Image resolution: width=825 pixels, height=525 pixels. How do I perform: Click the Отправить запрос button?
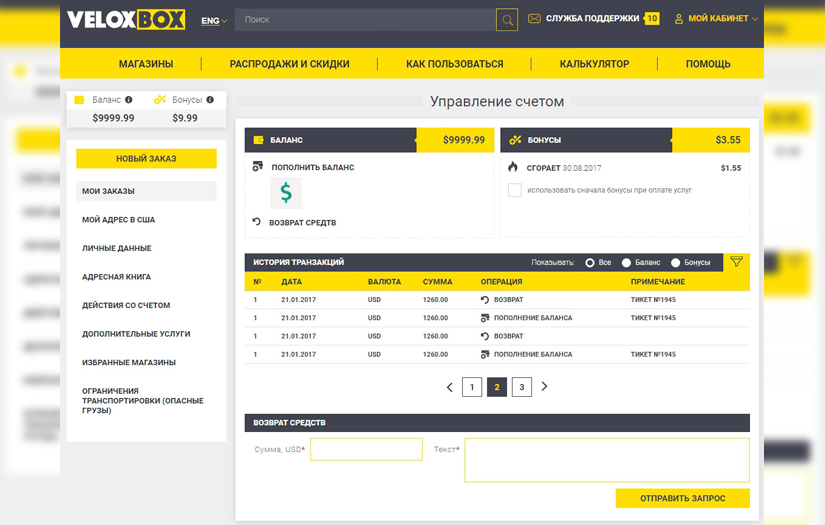(x=682, y=498)
